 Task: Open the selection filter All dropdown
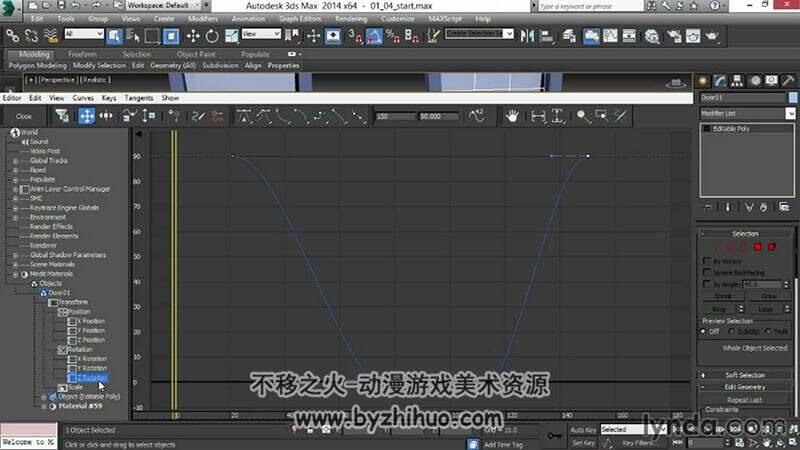click(x=84, y=34)
